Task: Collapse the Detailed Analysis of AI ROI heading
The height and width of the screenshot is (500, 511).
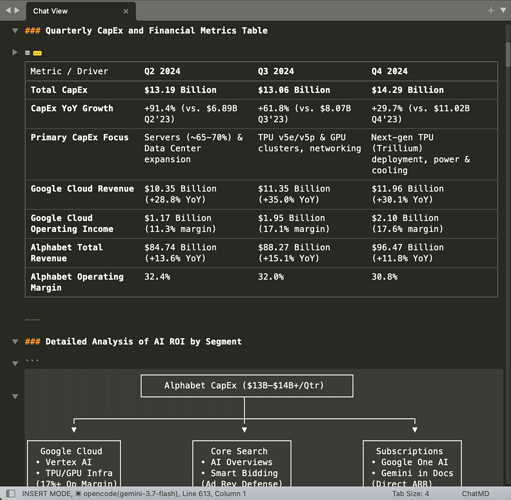Action: 15,342
